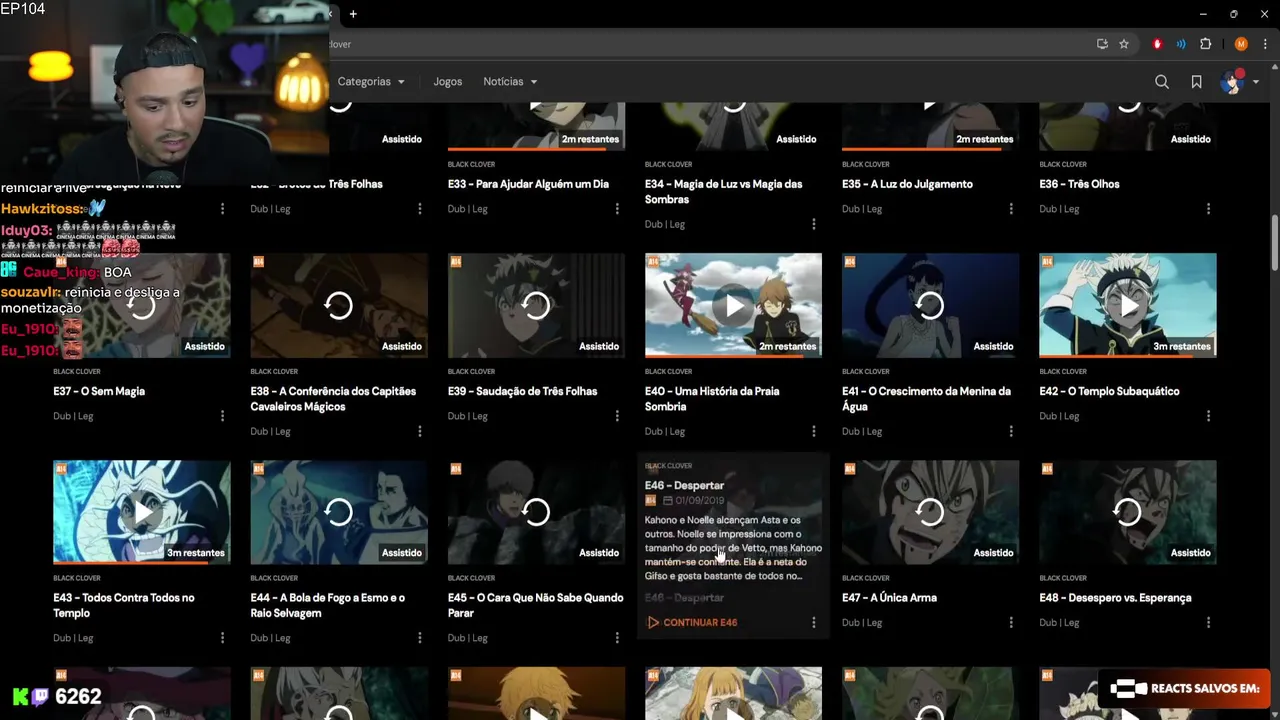Open title E45 - O Cara Que Não Sabe Quando Parar
The height and width of the screenshot is (720, 1280).
coord(535,605)
